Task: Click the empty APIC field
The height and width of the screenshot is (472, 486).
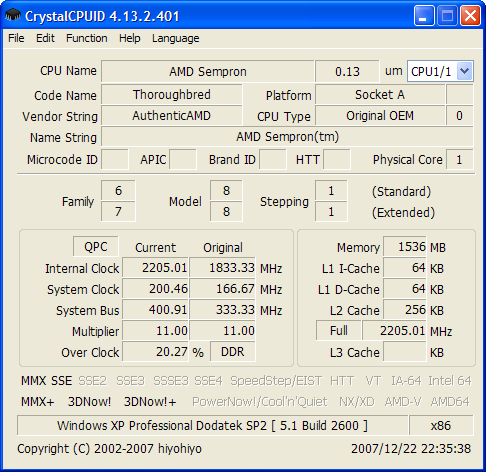Action: (x=183, y=160)
